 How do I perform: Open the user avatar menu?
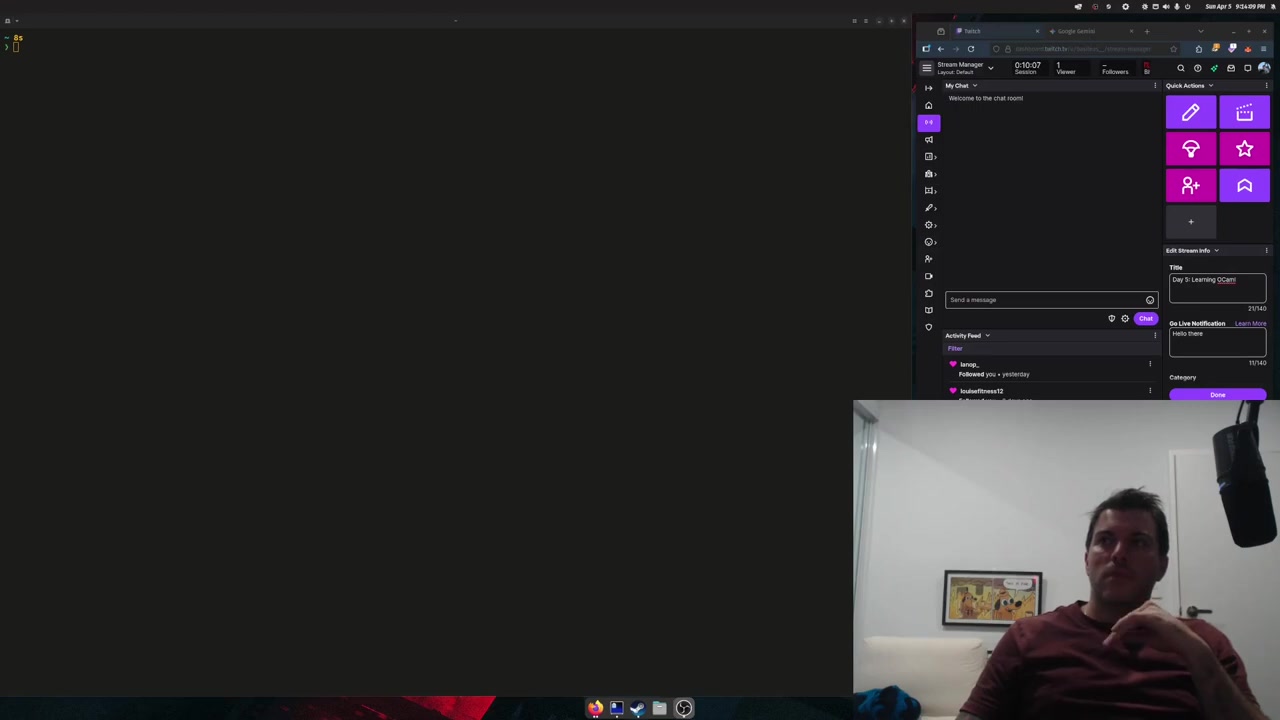coord(1264,68)
